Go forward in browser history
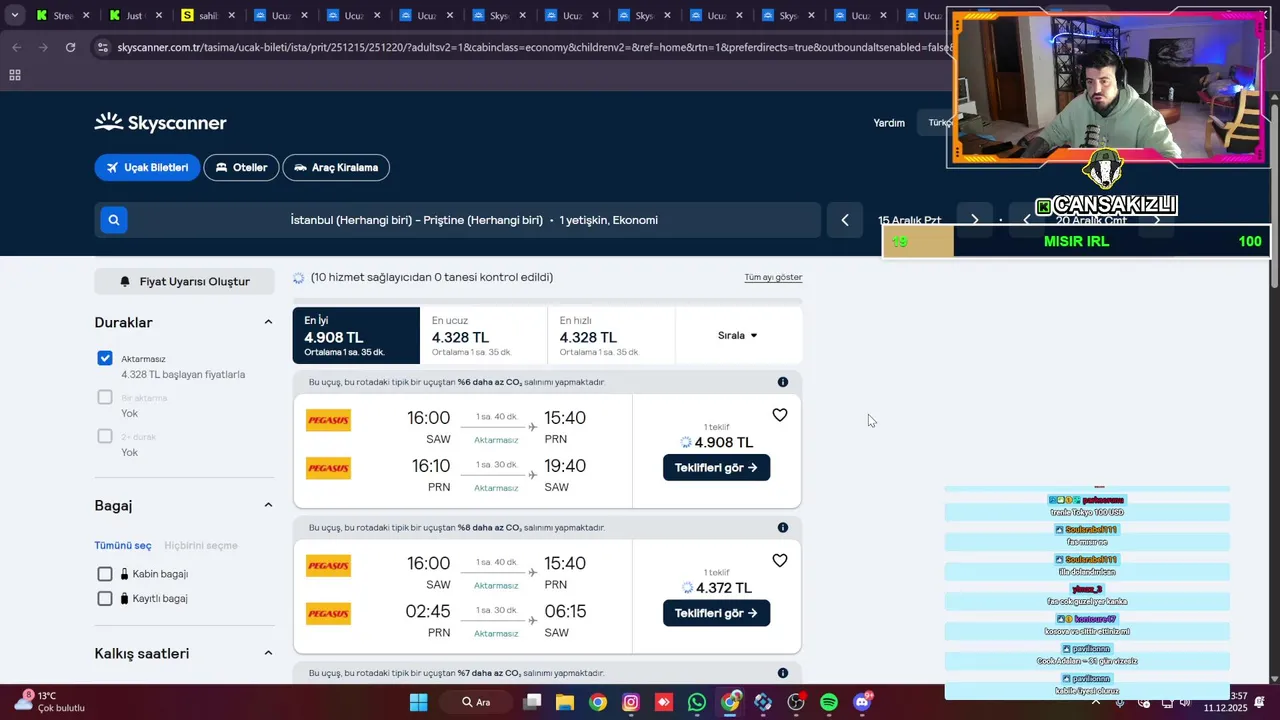 43,47
